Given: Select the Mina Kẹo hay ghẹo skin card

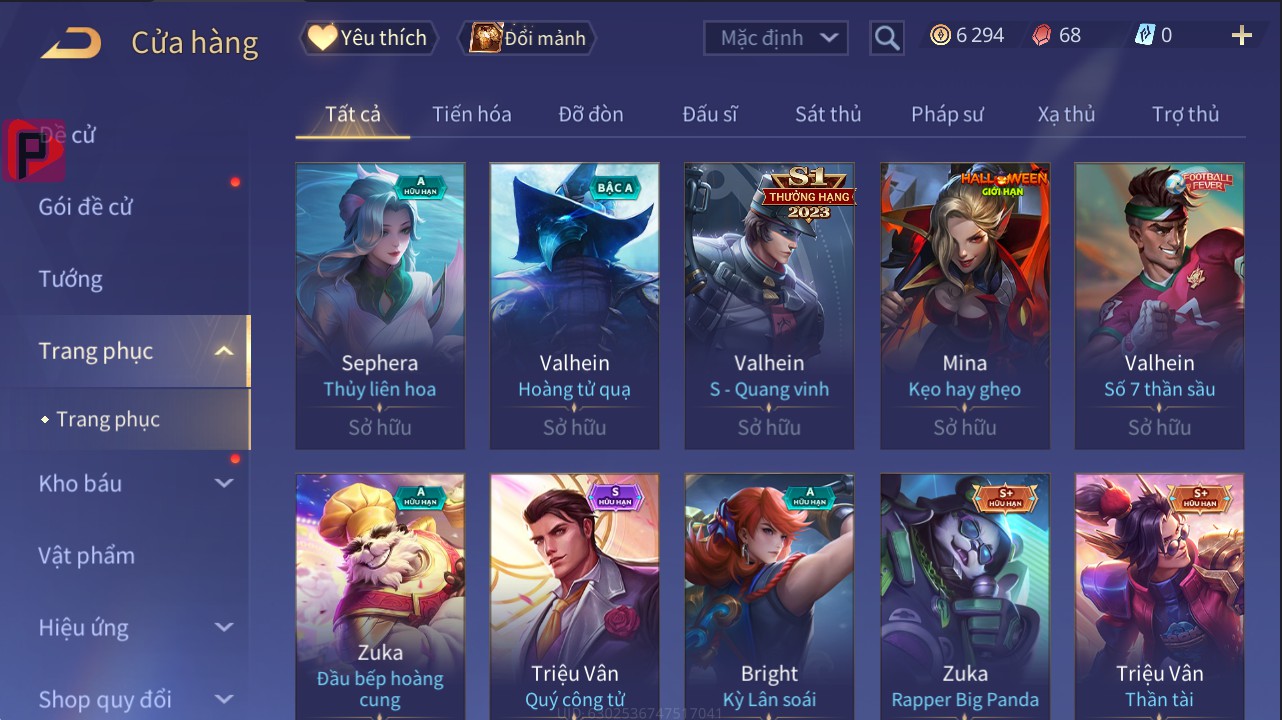Looking at the screenshot, I should click(x=965, y=306).
